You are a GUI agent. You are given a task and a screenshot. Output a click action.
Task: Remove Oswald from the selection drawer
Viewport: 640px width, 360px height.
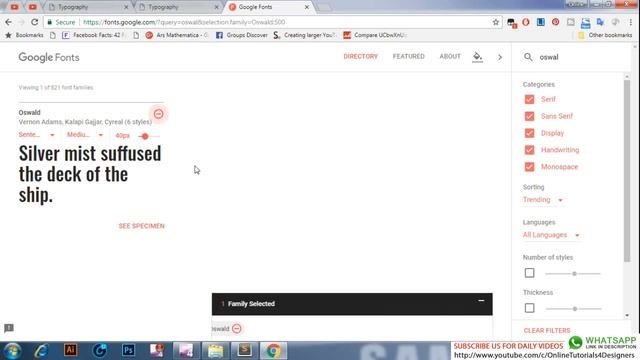coord(236,329)
